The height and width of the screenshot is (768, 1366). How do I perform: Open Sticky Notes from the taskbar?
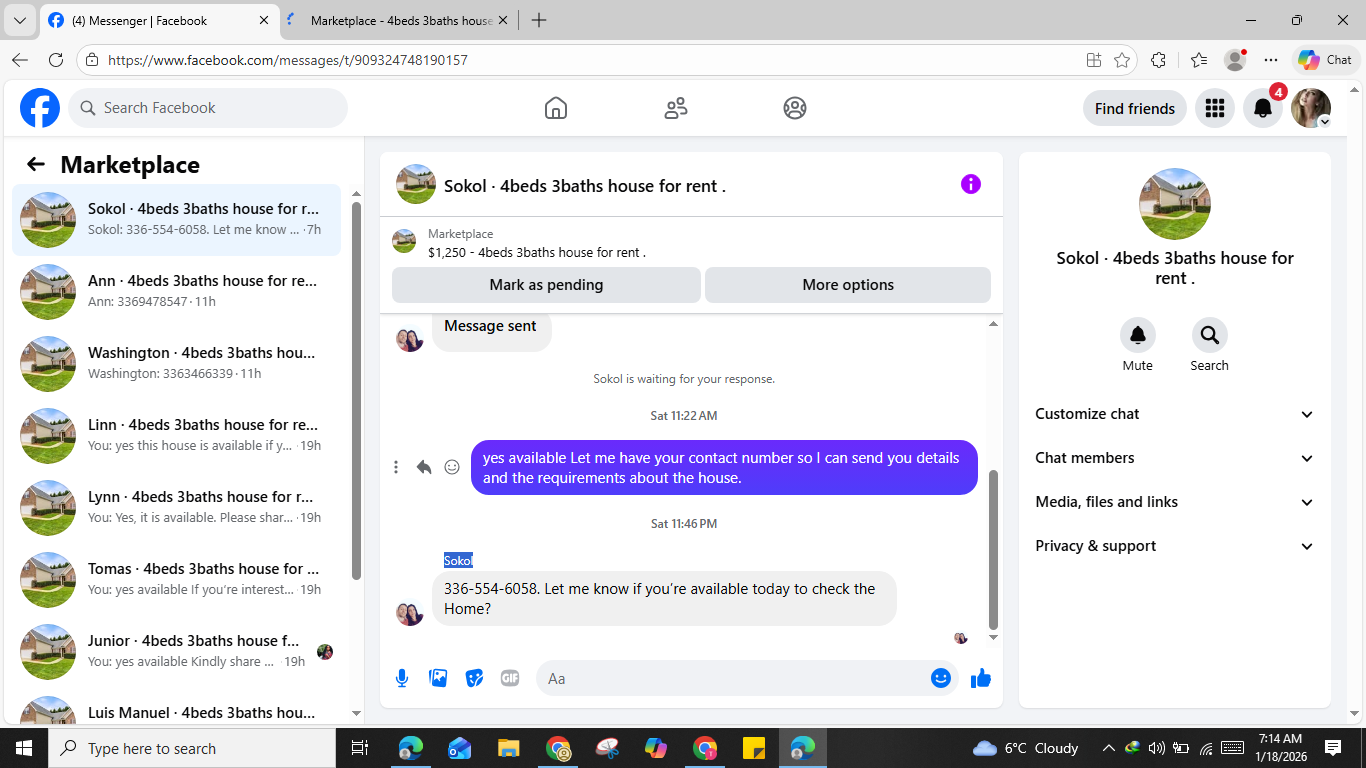754,748
